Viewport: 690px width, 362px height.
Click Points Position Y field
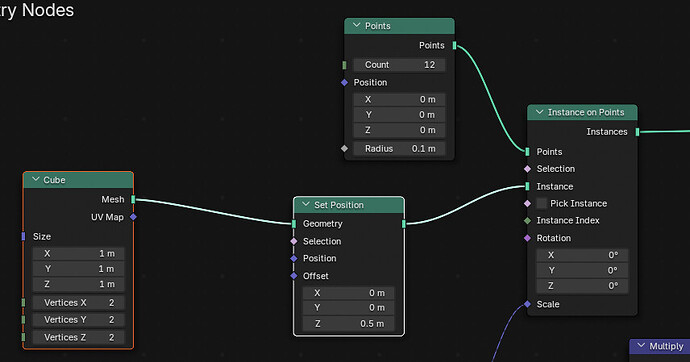(399, 115)
